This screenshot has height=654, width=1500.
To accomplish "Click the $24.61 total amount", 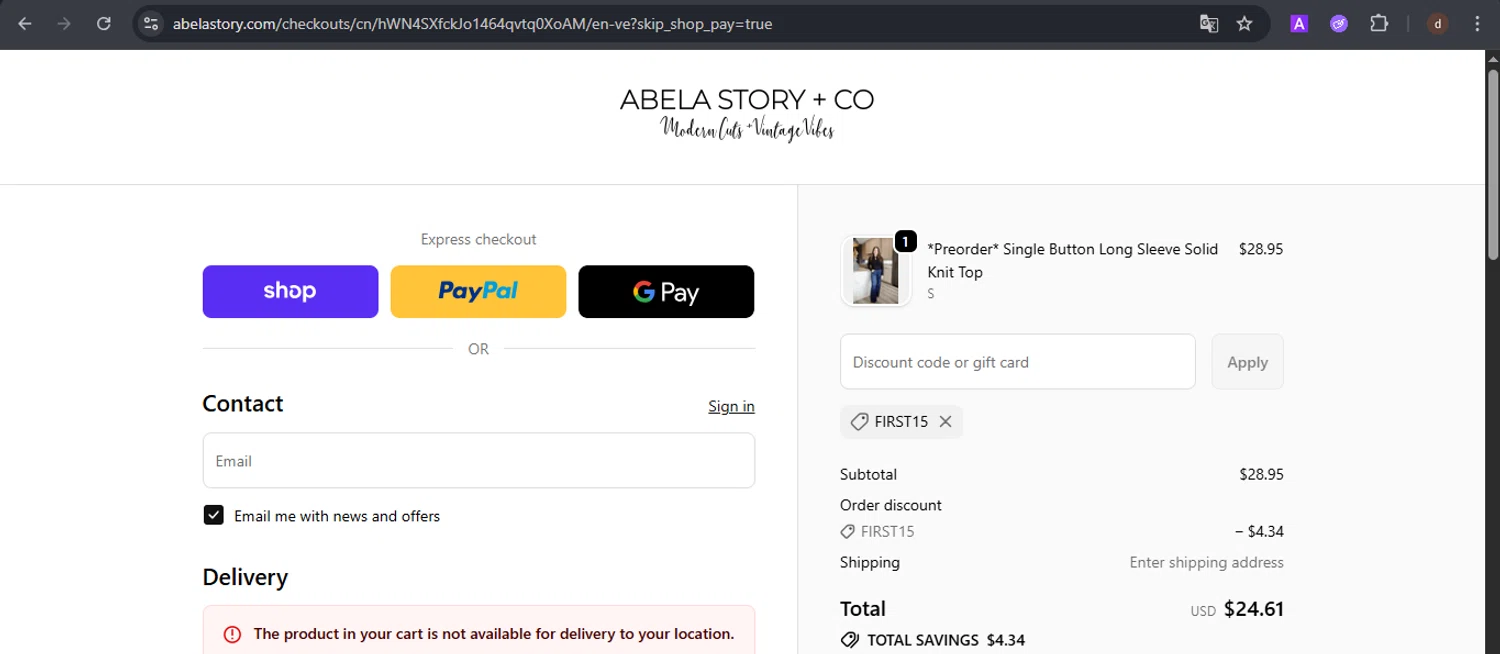I will coord(1254,609).
